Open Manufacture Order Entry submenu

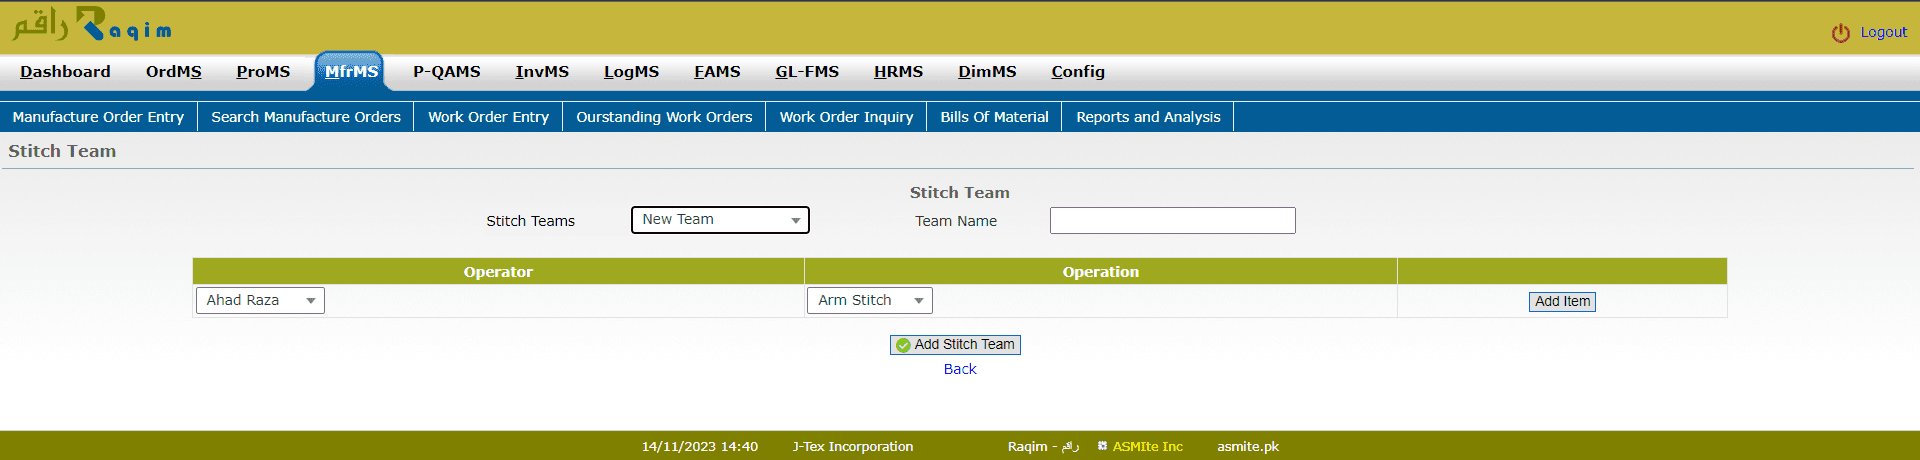click(98, 117)
